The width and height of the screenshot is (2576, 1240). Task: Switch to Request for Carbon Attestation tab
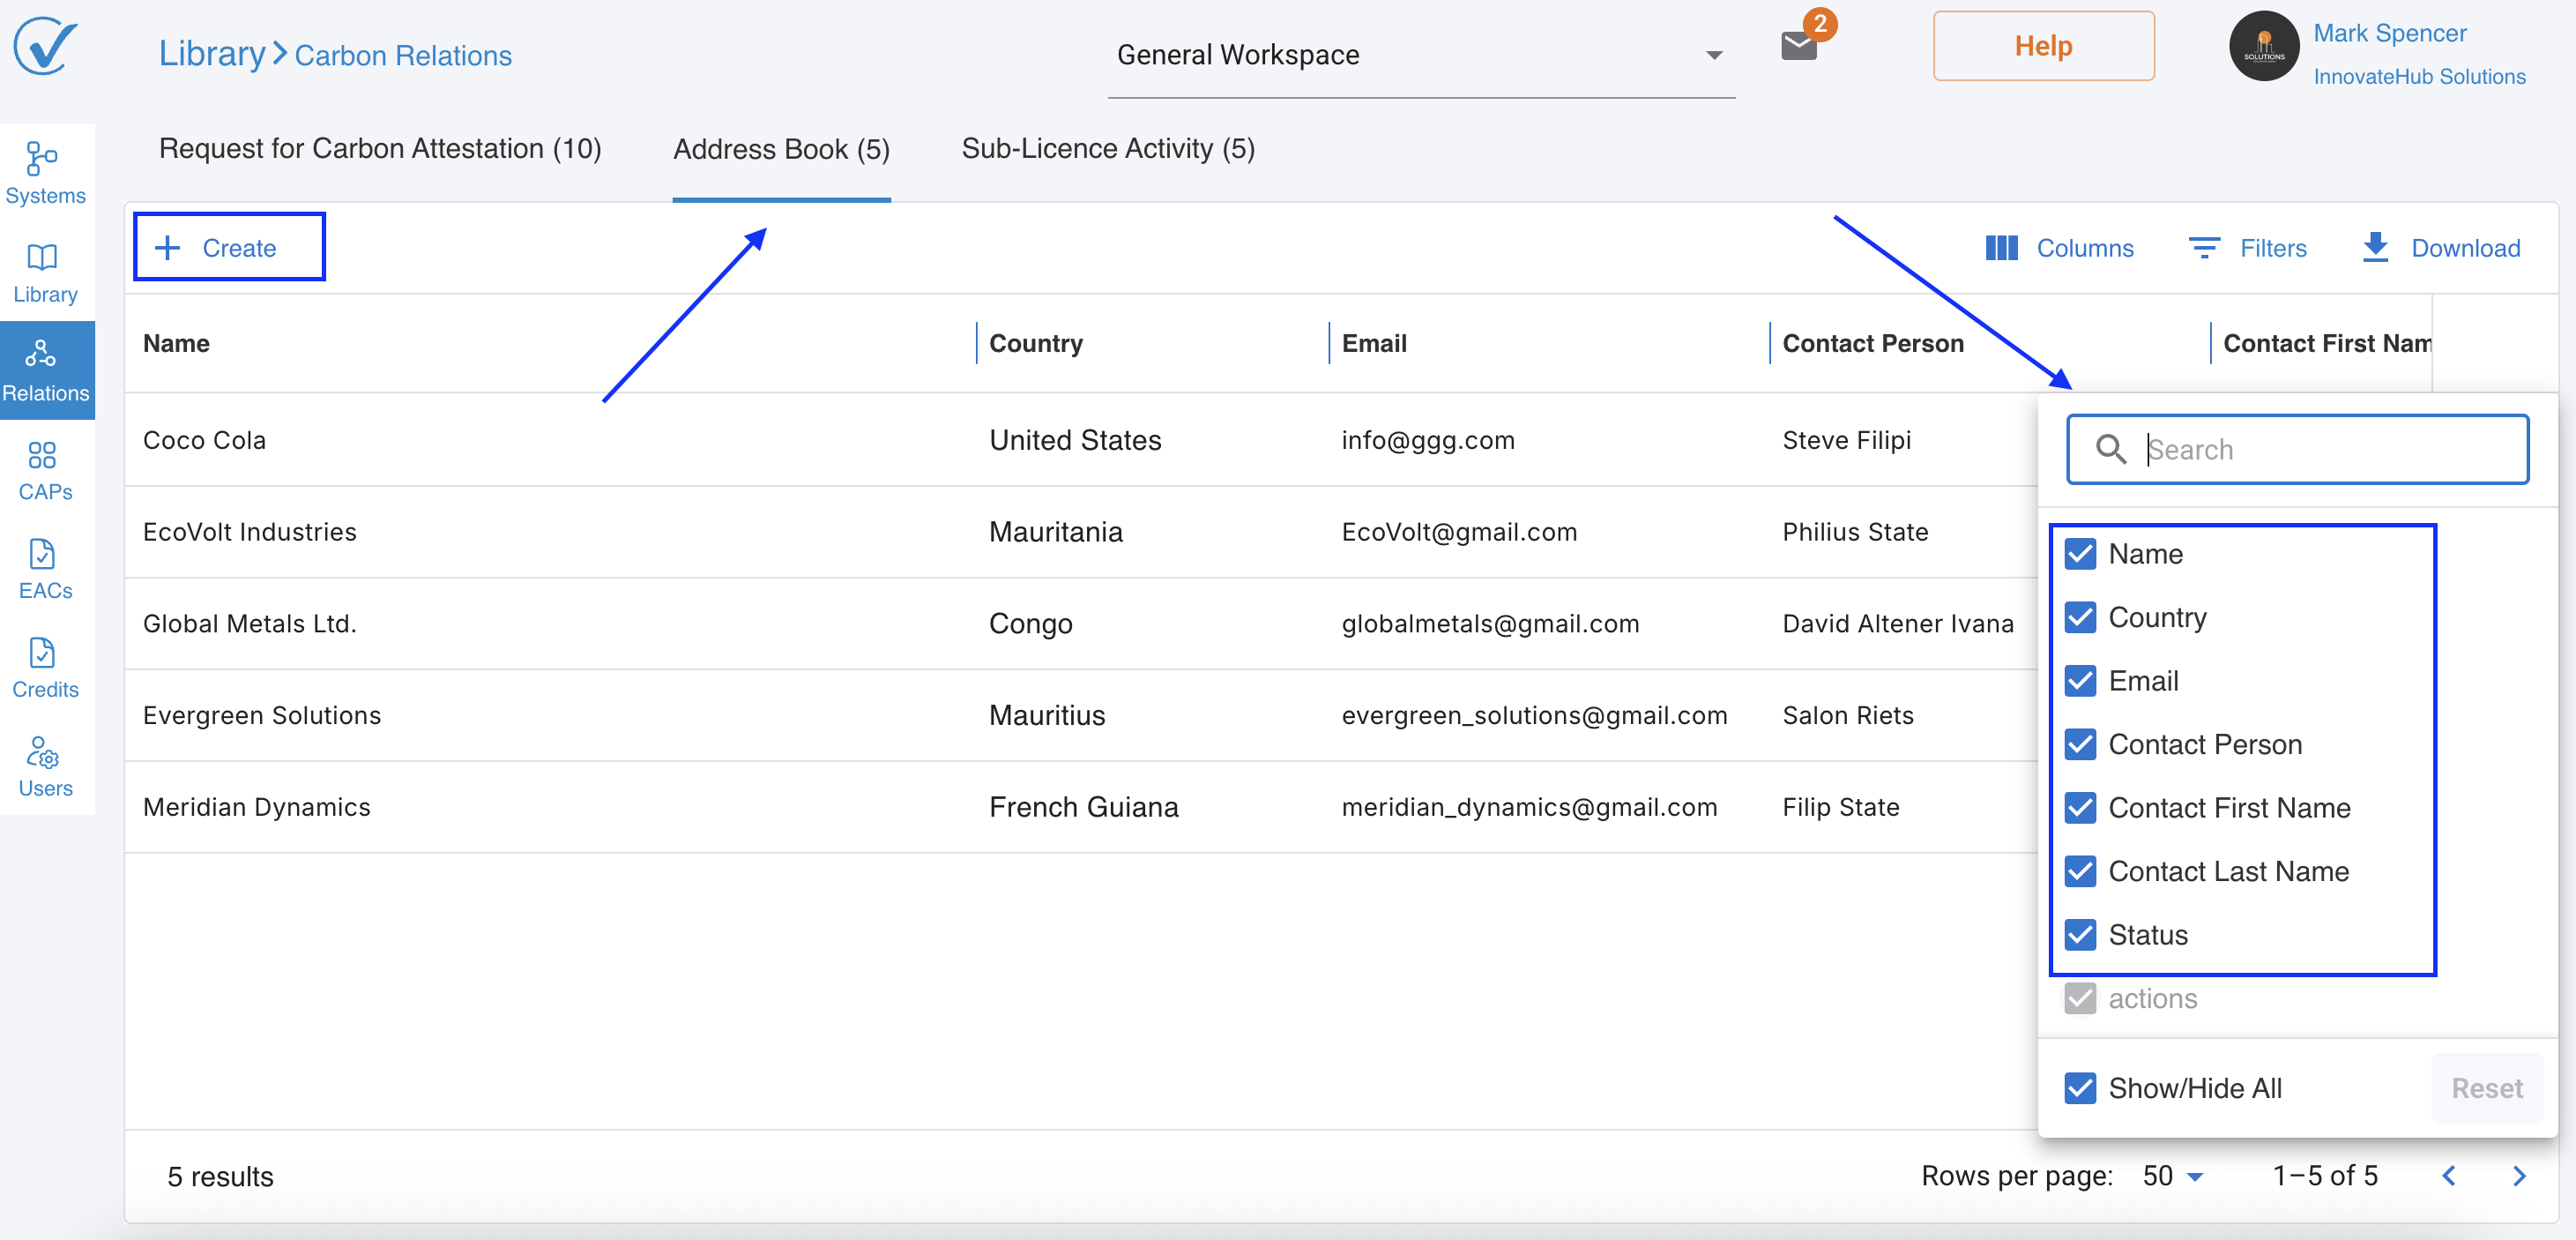coord(380,148)
